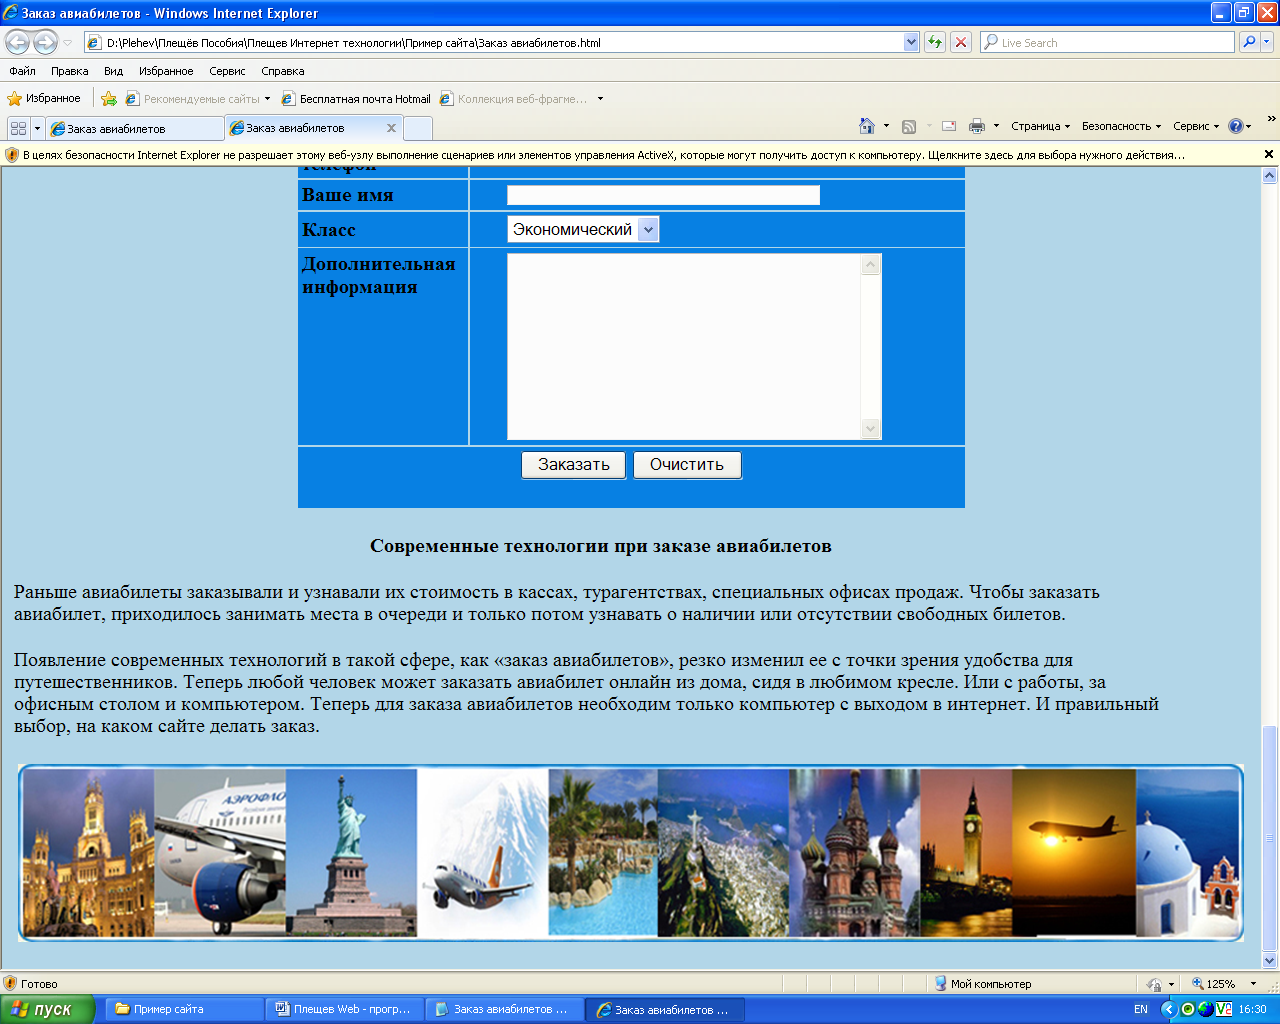Open Коллекция веб-фрагментов link
Image resolution: width=1280 pixels, height=1024 pixels.
coord(514,98)
